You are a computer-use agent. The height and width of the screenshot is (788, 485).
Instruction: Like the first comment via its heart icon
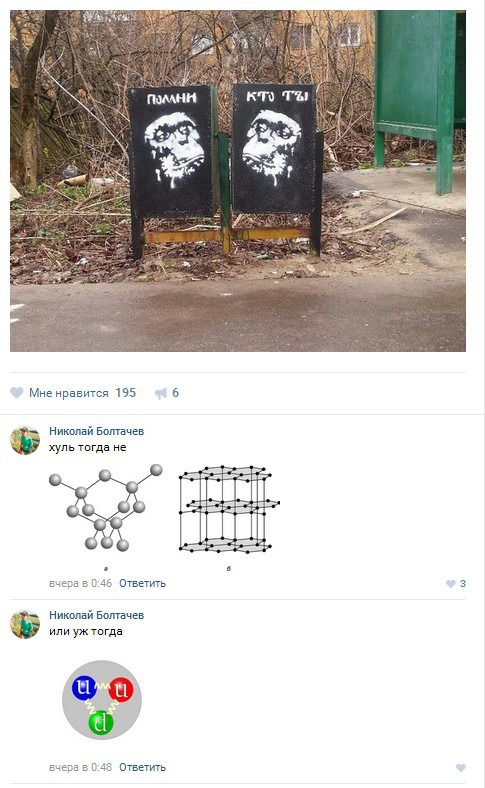(x=451, y=583)
